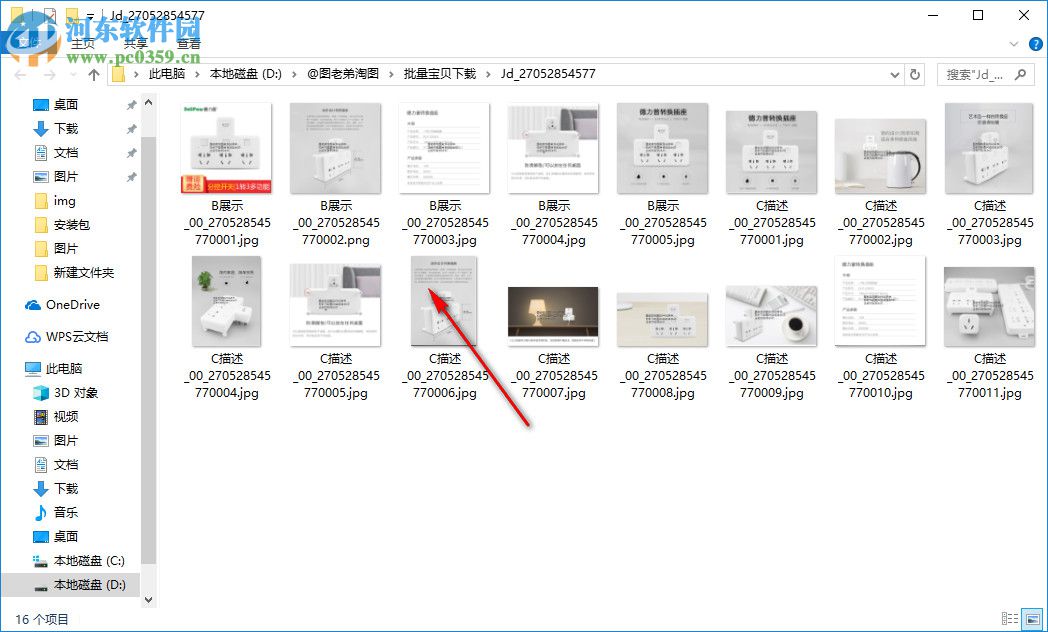Click the search magnifier icon
The width and height of the screenshot is (1048, 632).
click(x=1019, y=73)
